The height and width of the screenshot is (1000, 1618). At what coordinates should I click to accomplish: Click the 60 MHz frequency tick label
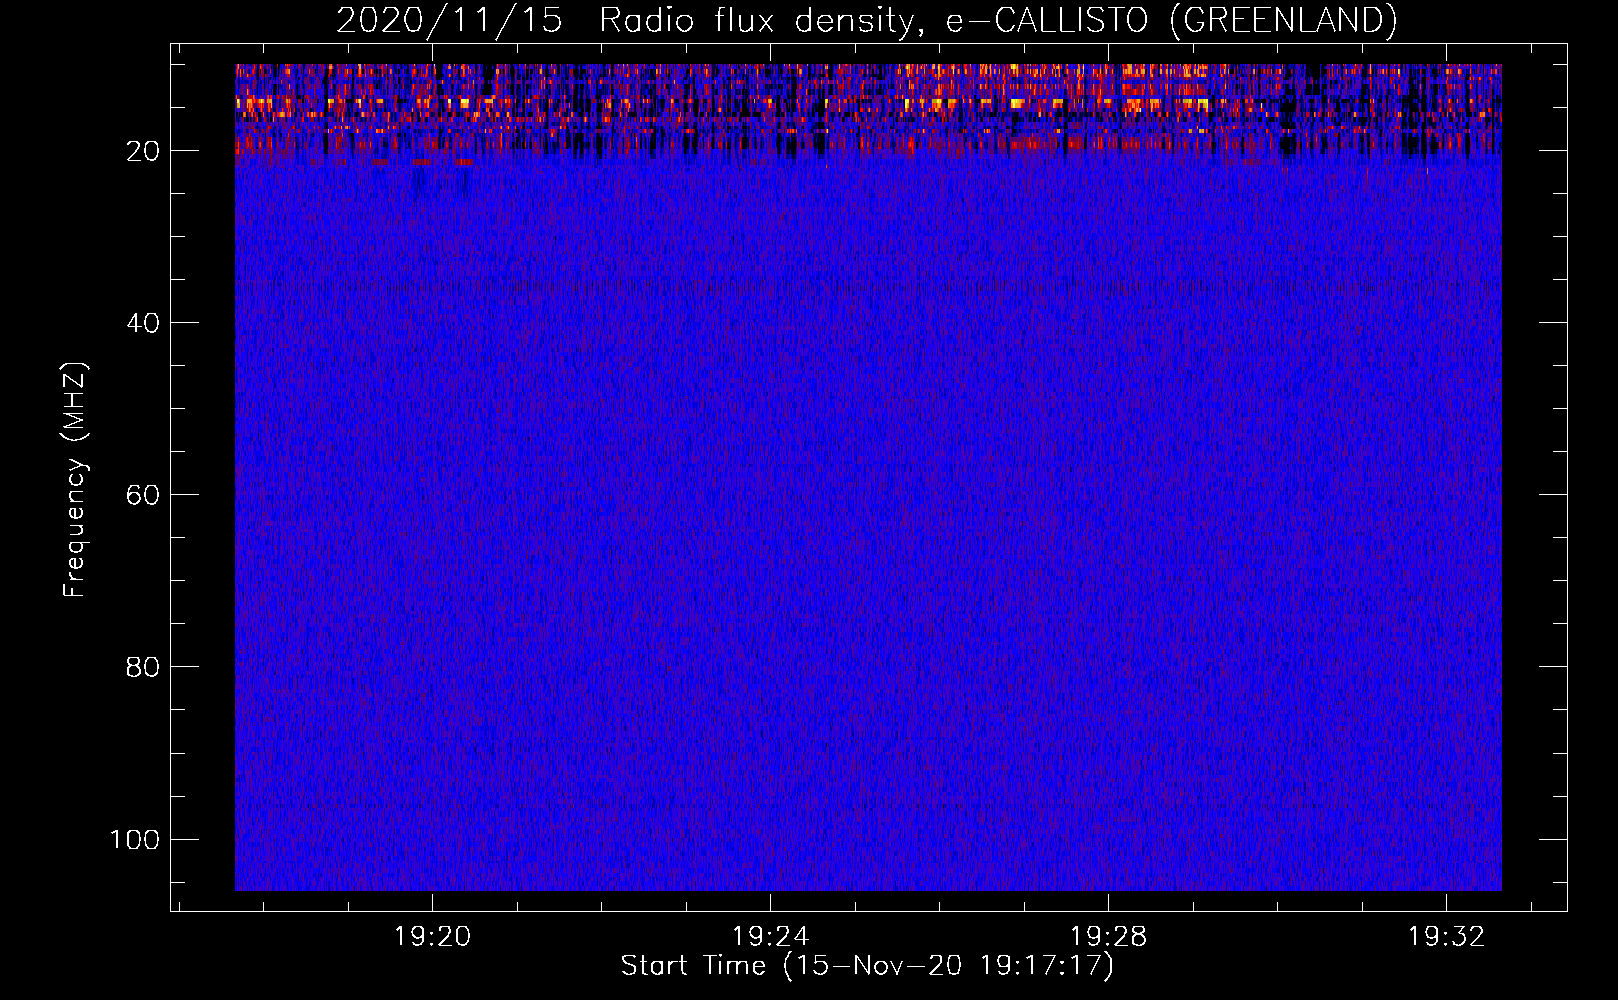click(143, 495)
